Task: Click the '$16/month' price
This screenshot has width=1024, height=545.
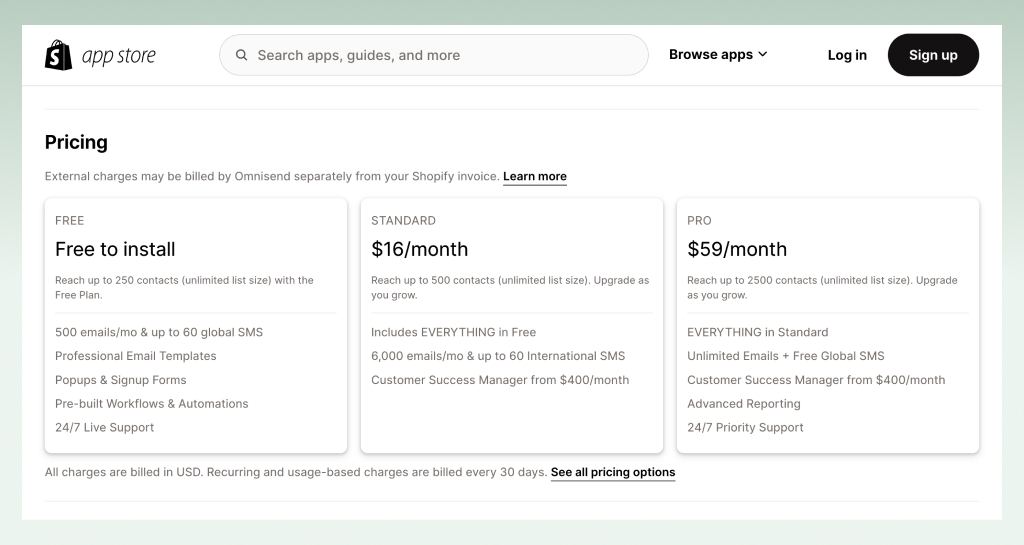Action: [419, 249]
